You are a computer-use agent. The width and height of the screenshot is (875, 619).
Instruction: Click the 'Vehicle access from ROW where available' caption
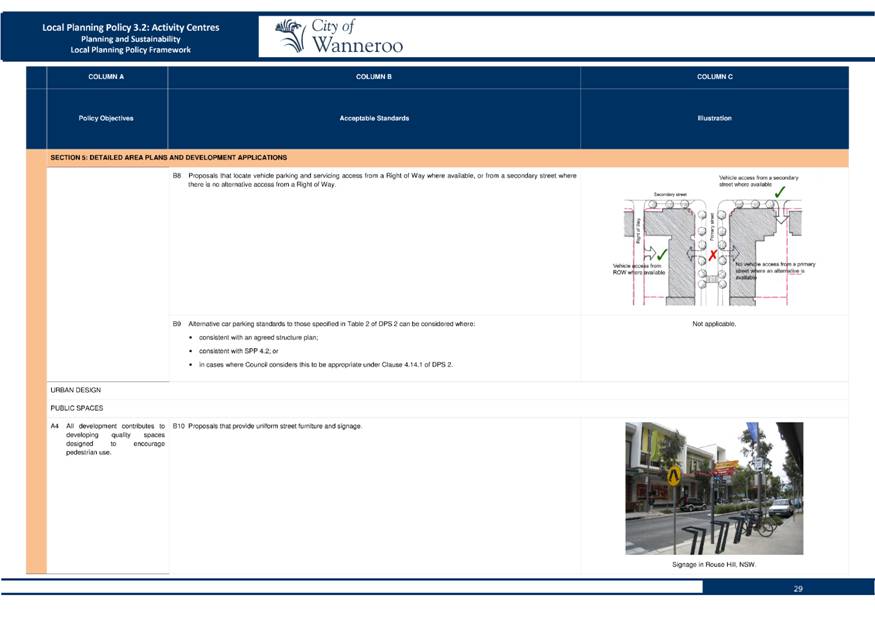click(x=639, y=269)
